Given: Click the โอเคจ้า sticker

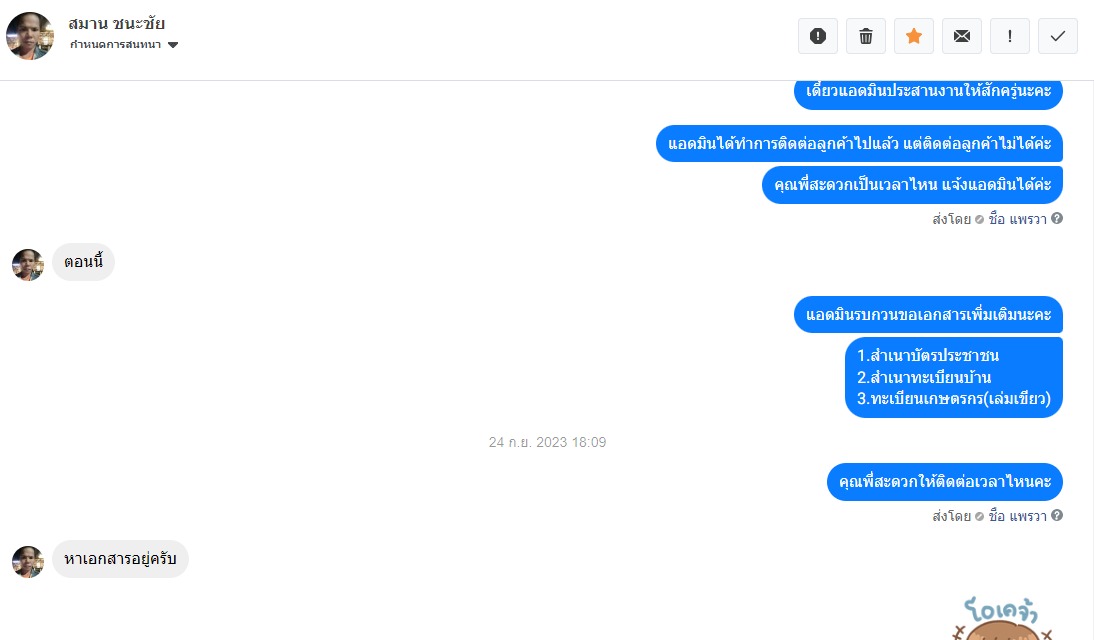Looking at the screenshot, I should 1003,618.
